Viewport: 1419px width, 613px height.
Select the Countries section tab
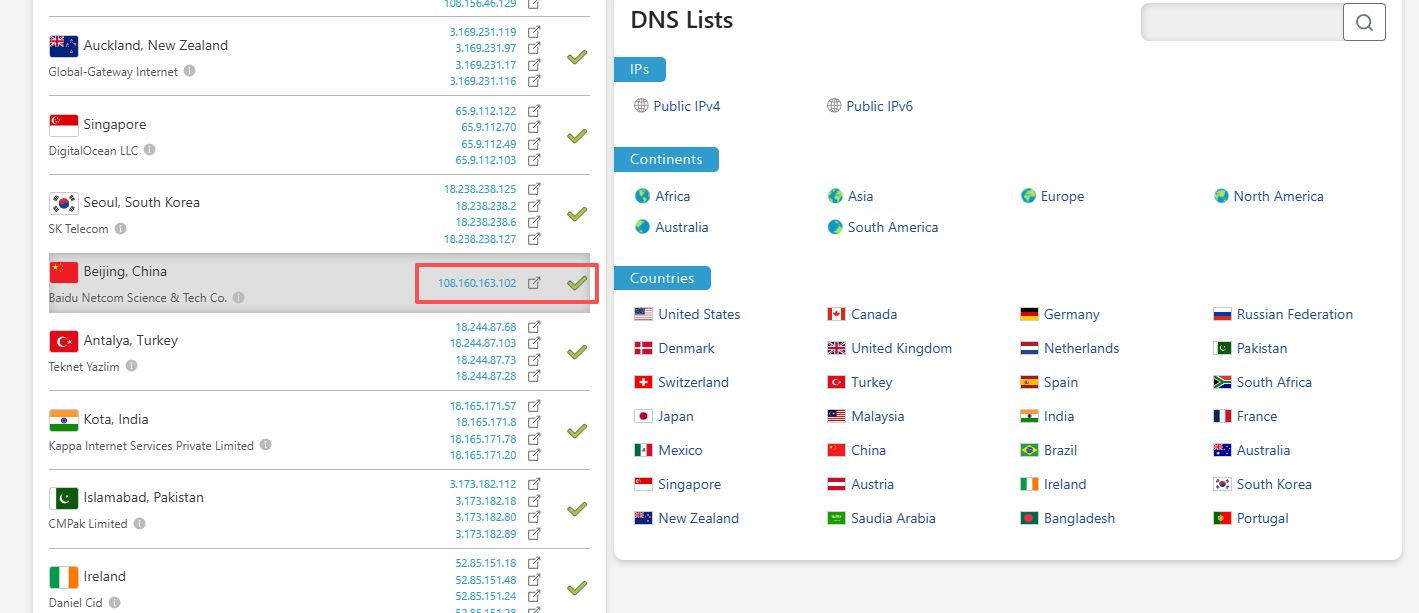click(661, 278)
